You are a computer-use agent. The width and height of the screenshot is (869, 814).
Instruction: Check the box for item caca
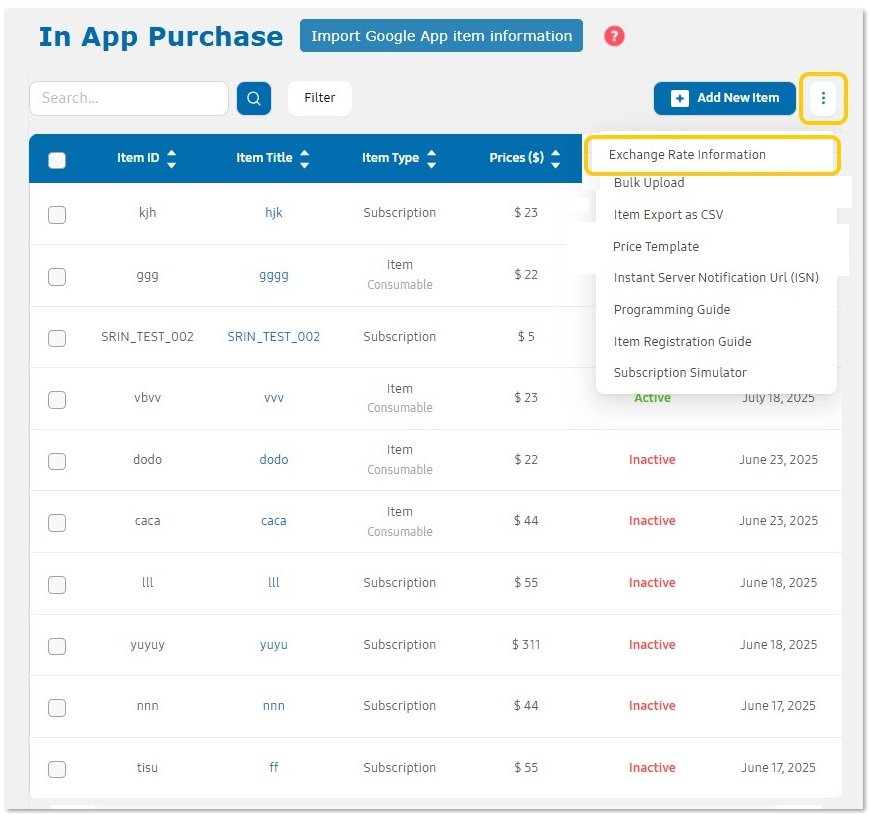[x=57, y=523]
